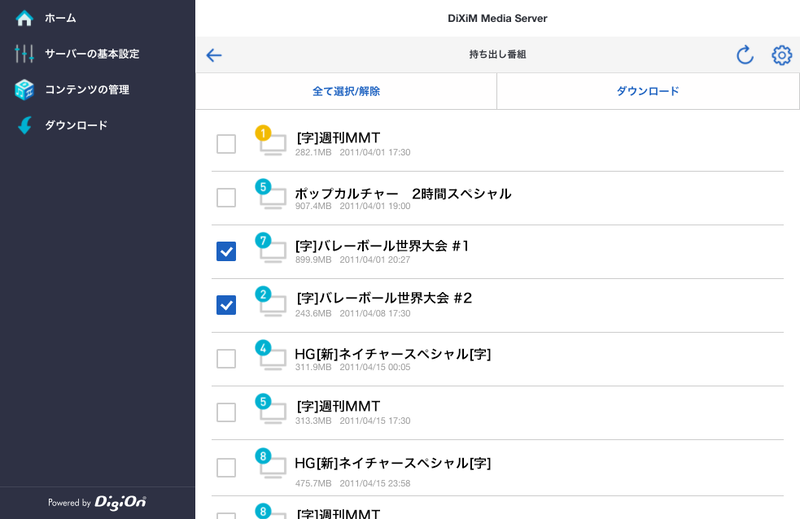Open コンテンツの管理 menu item
The width and height of the screenshot is (800, 519).
tap(87, 89)
